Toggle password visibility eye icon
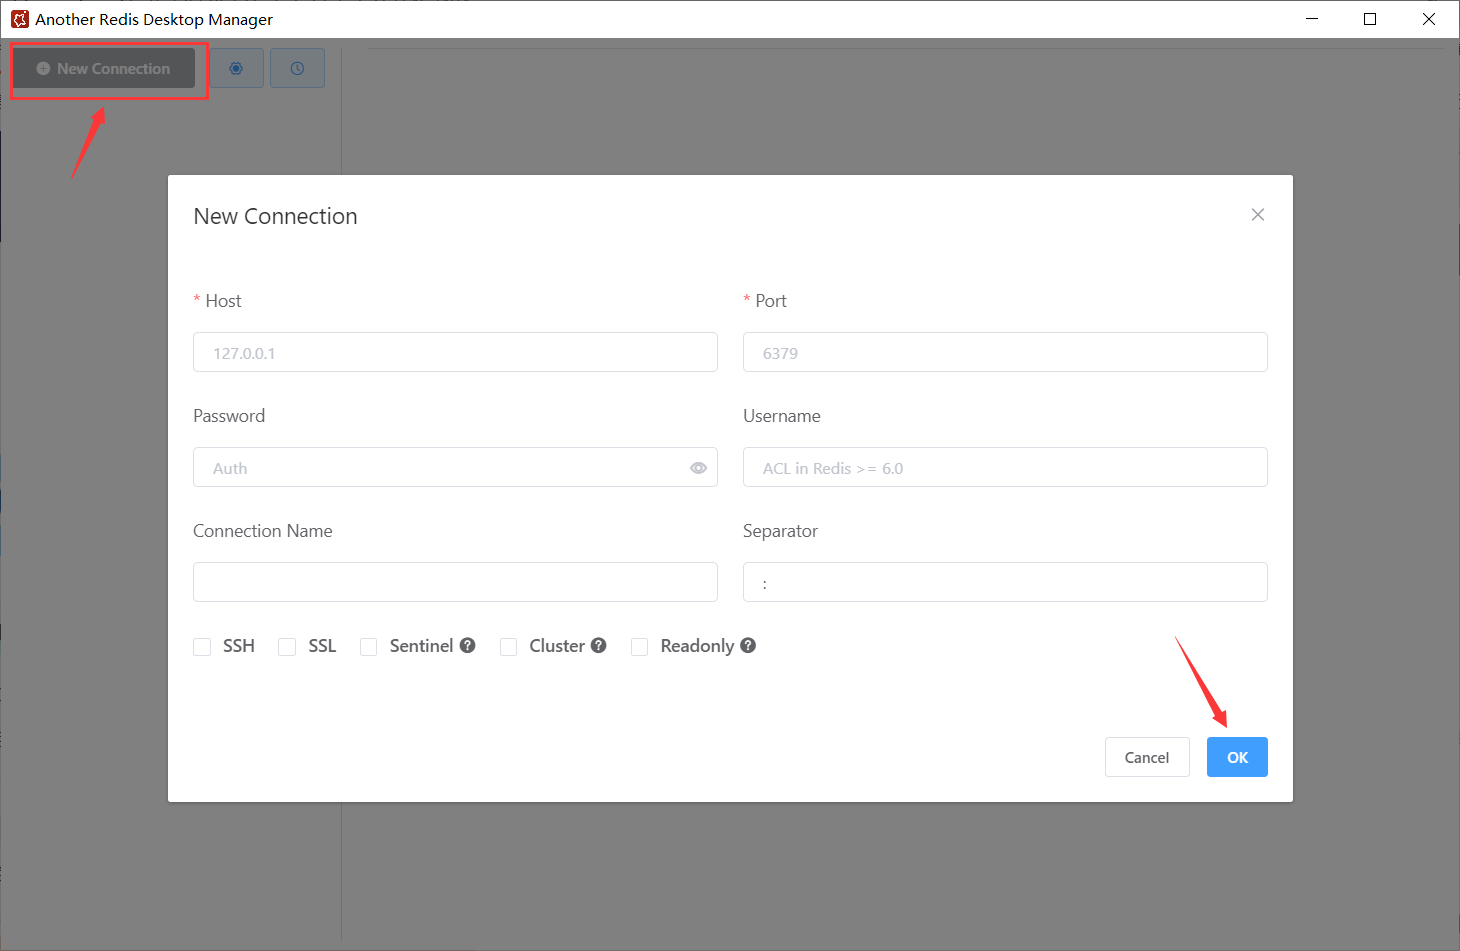This screenshot has height=951, width=1460. click(x=698, y=468)
